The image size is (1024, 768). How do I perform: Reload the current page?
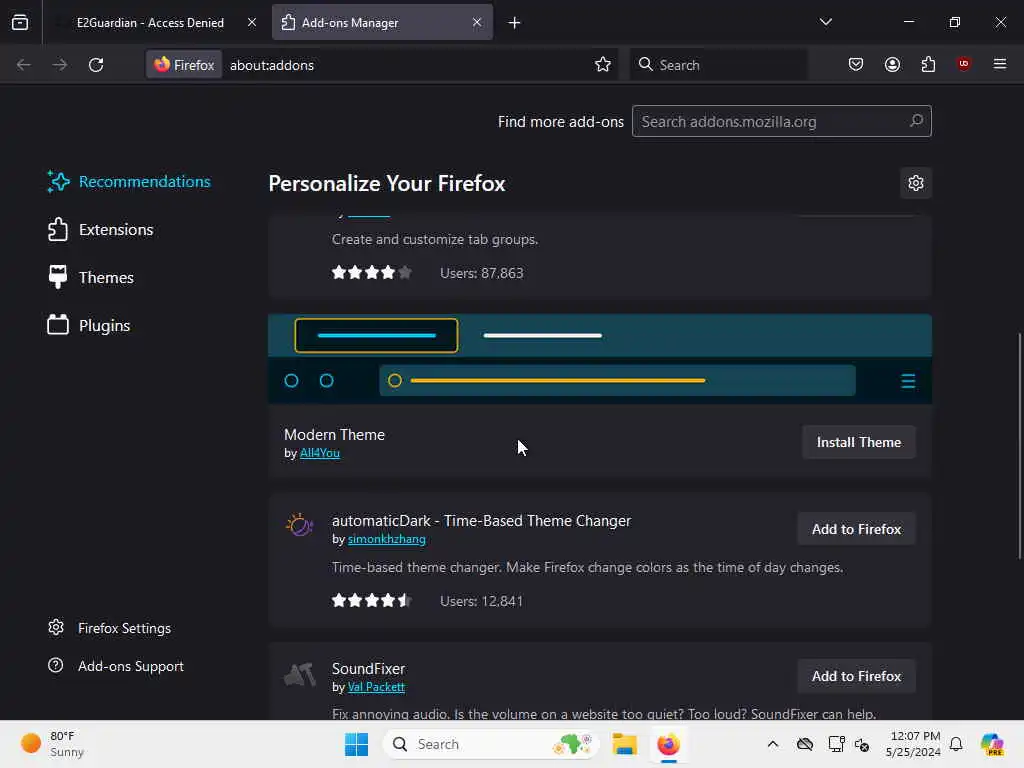(x=96, y=65)
